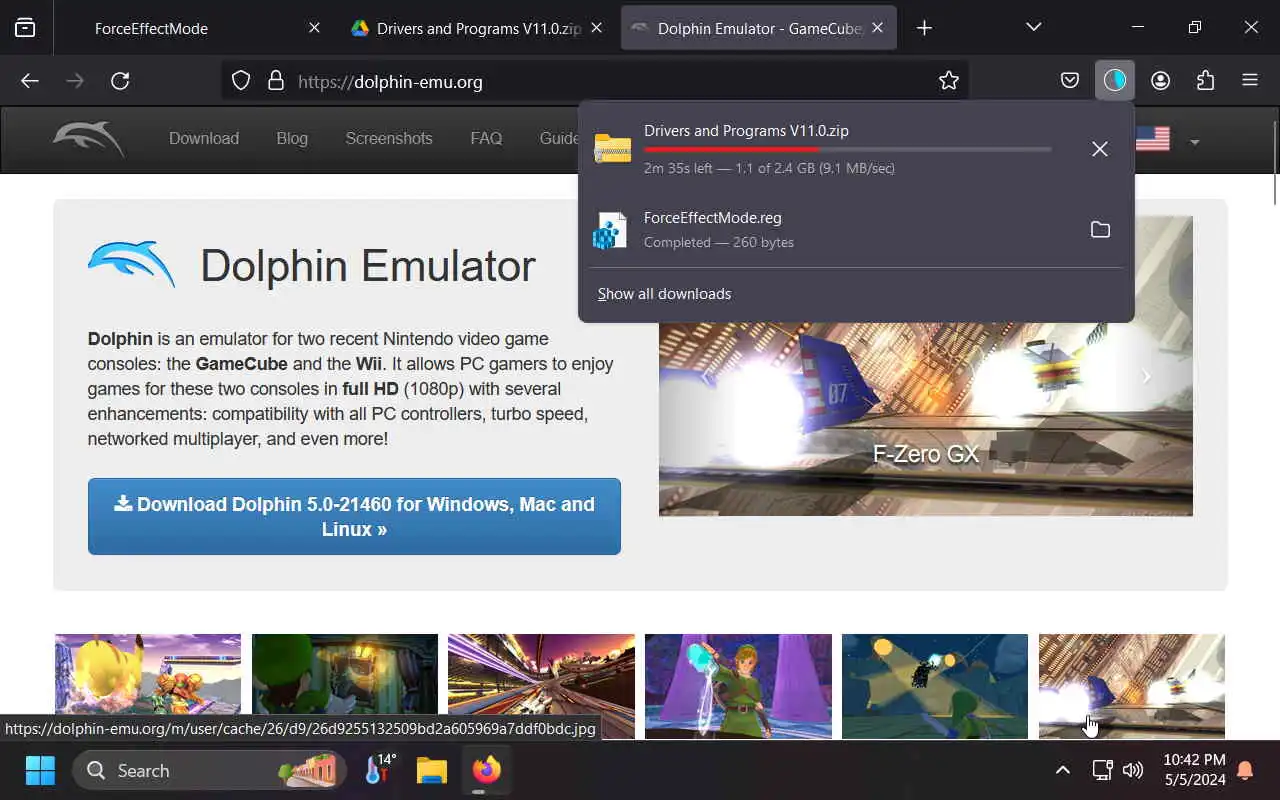1280x800 pixels.
Task: Click Download Dolphin 5.0-21460 button
Action: point(354,516)
